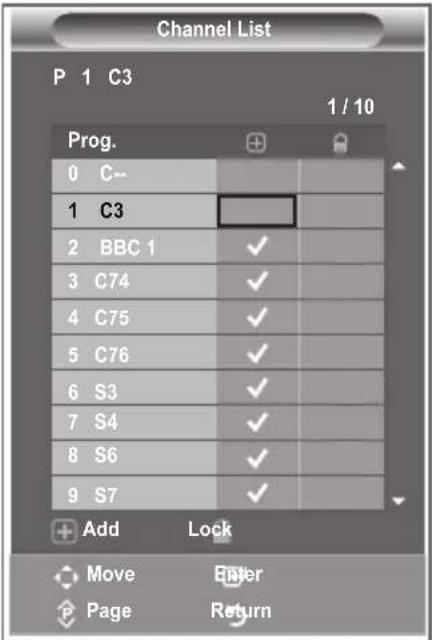Viewport: 432px width, 640px height.
Task: Toggle the lock cell for channel S4
Action: (341, 422)
